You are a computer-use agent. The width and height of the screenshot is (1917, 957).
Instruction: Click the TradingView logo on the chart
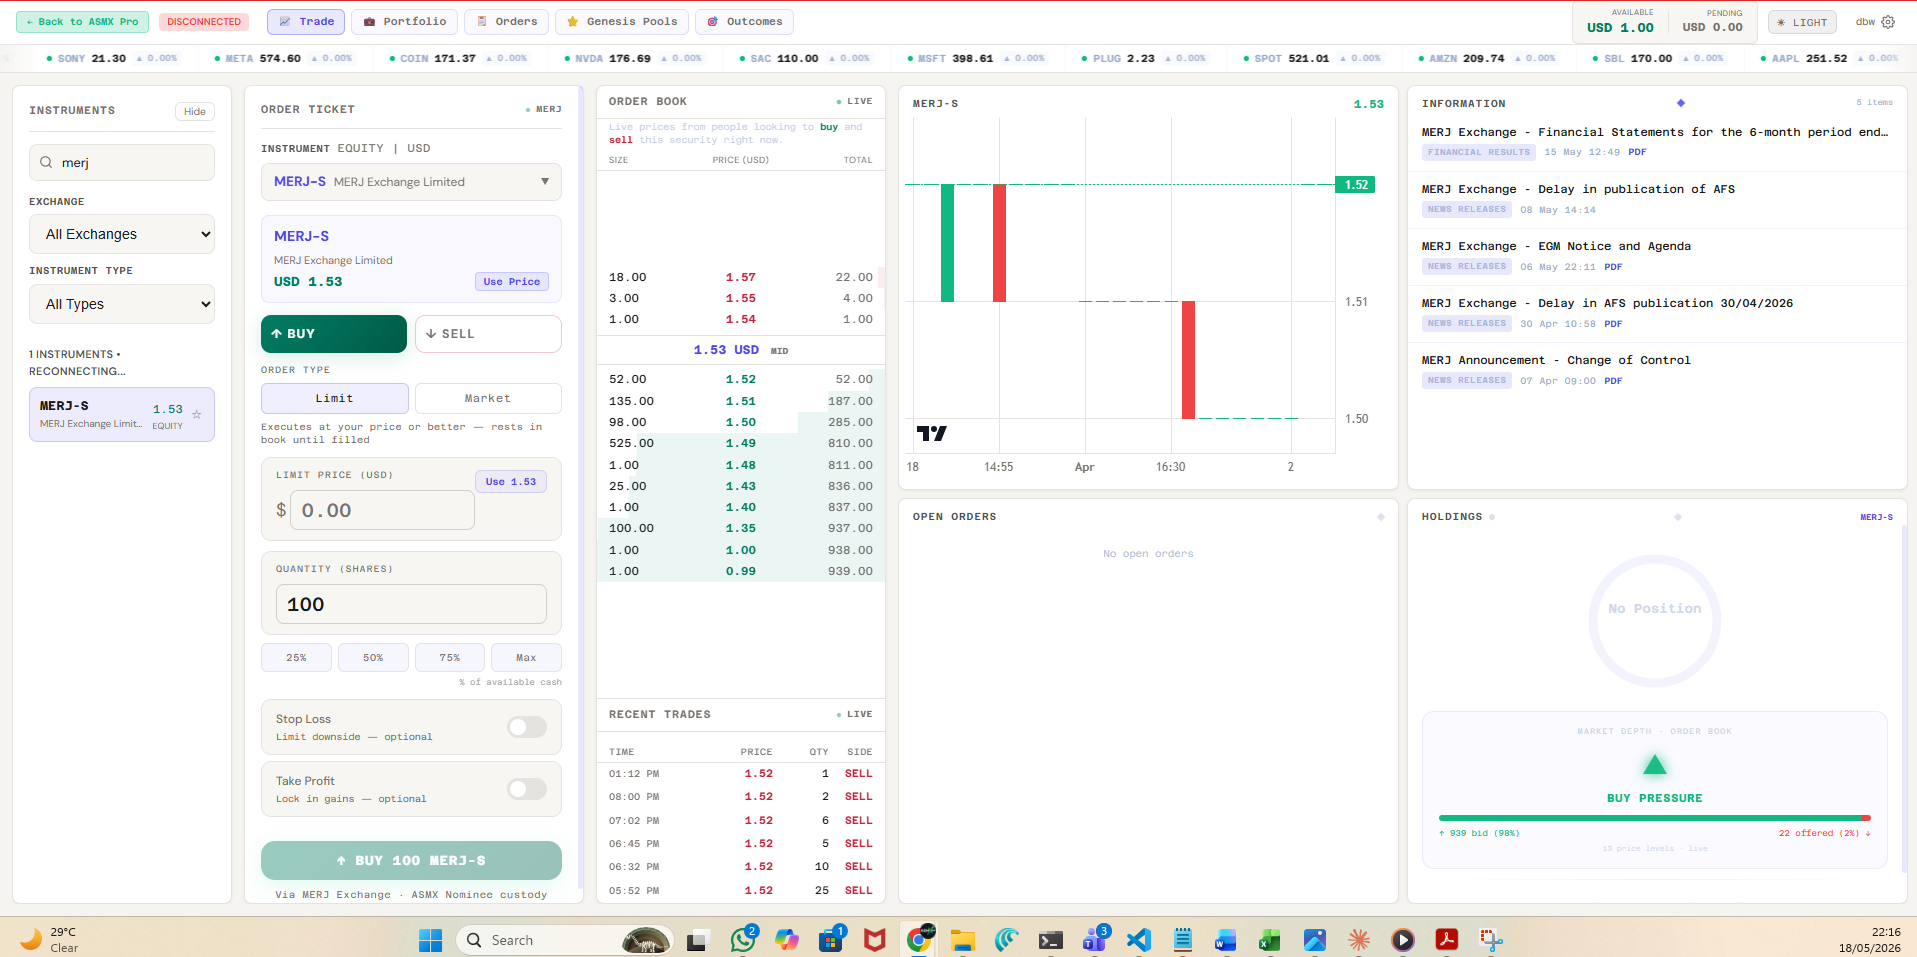point(931,433)
